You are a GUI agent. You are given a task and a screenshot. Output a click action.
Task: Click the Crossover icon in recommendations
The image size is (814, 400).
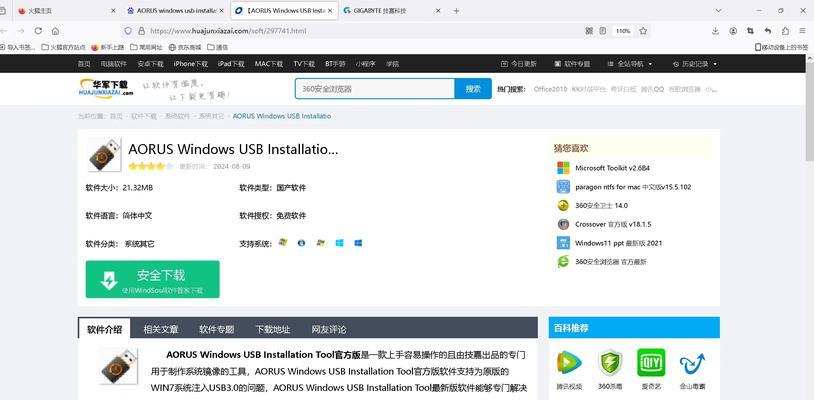coord(563,224)
